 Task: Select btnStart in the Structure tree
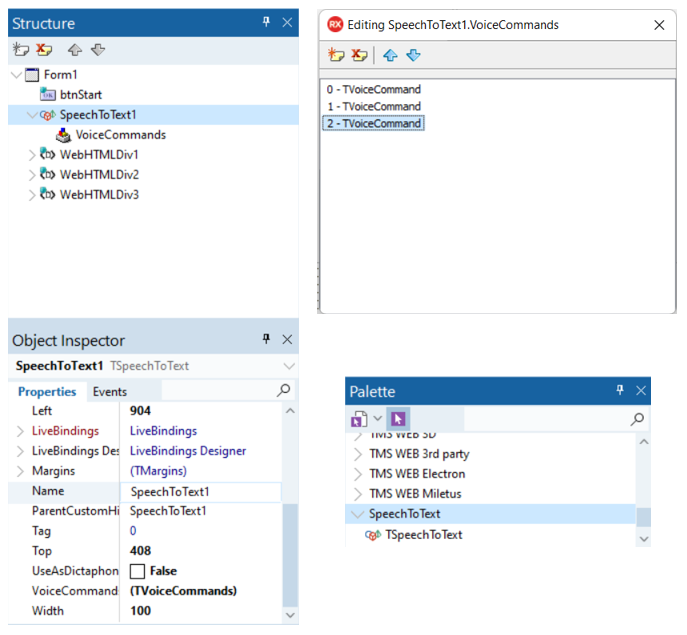pyautogui.click(x=81, y=95)
